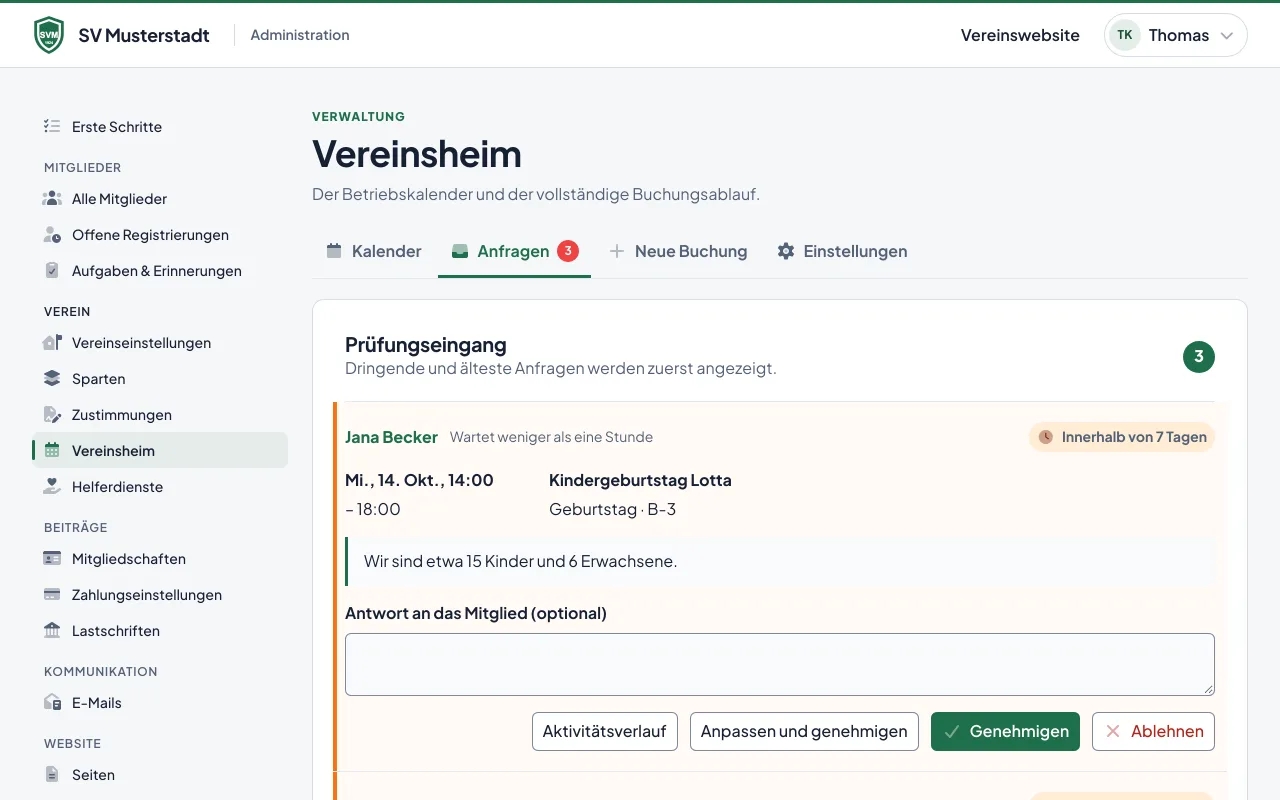This screenshot has width=1280, height=800.
Task: Click the Offene Registrierungen user-clock icon
Action: pos(52,235)
